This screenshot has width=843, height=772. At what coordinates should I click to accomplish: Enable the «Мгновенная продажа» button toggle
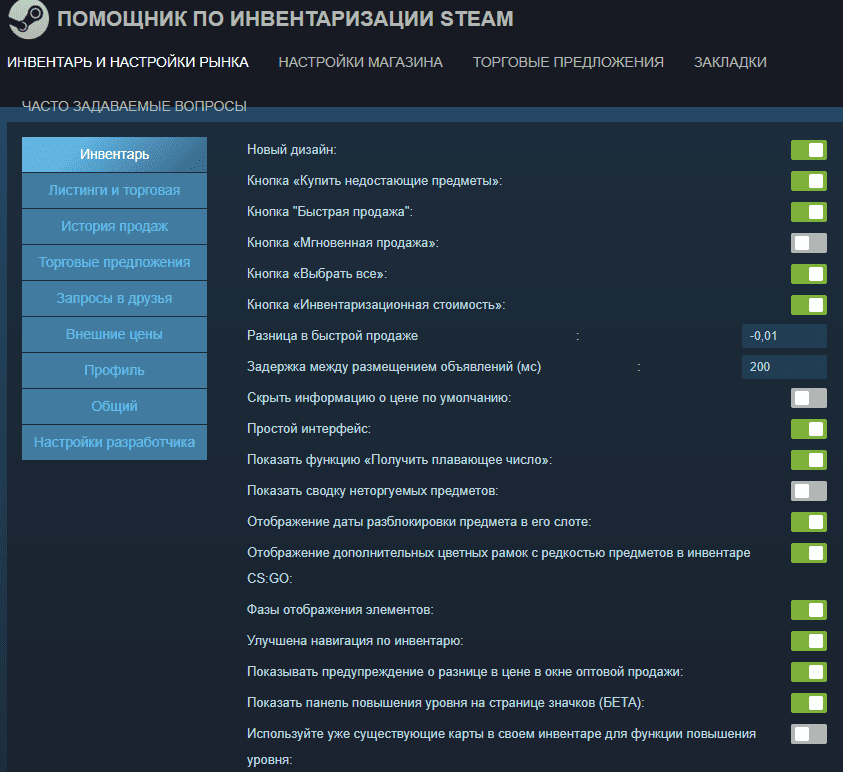[x=808, y=243]
